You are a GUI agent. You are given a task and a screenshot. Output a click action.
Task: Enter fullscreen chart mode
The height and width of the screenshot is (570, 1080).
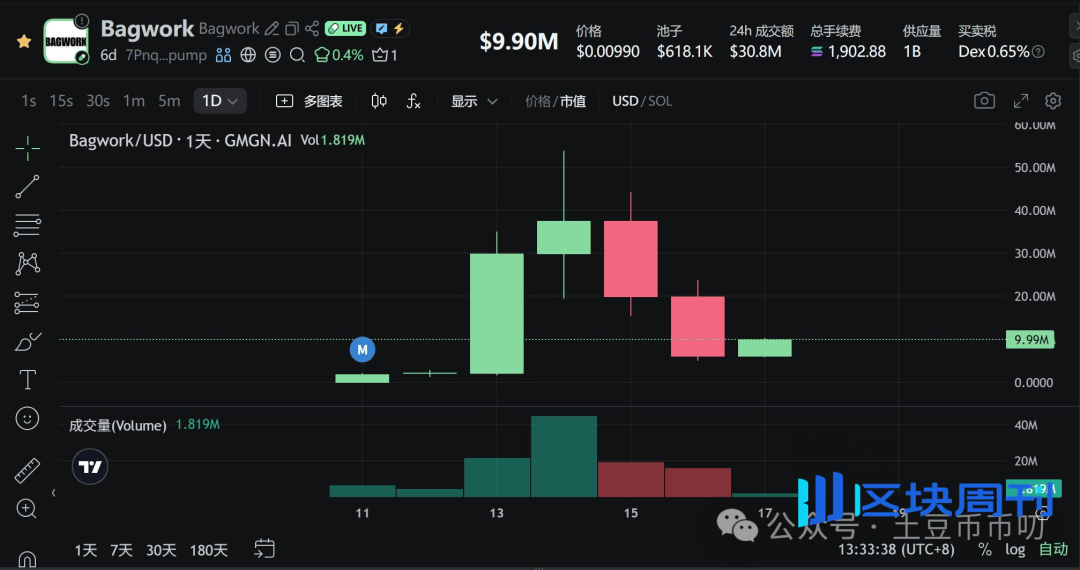1021,101
